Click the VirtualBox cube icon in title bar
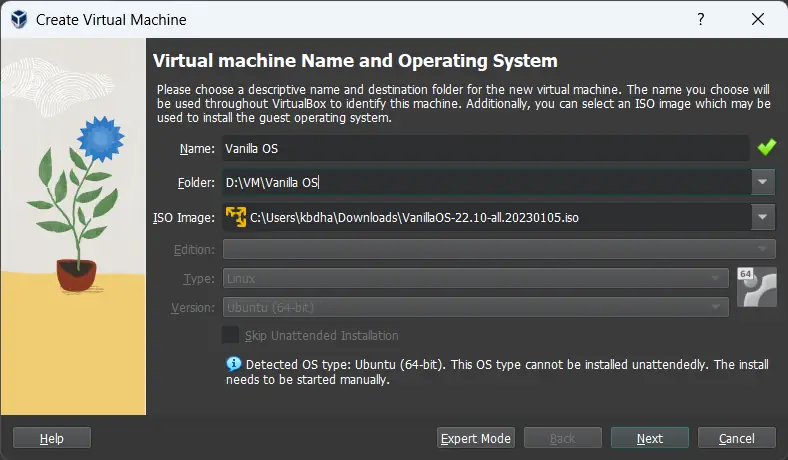788x460 pixels. (19, 19)
